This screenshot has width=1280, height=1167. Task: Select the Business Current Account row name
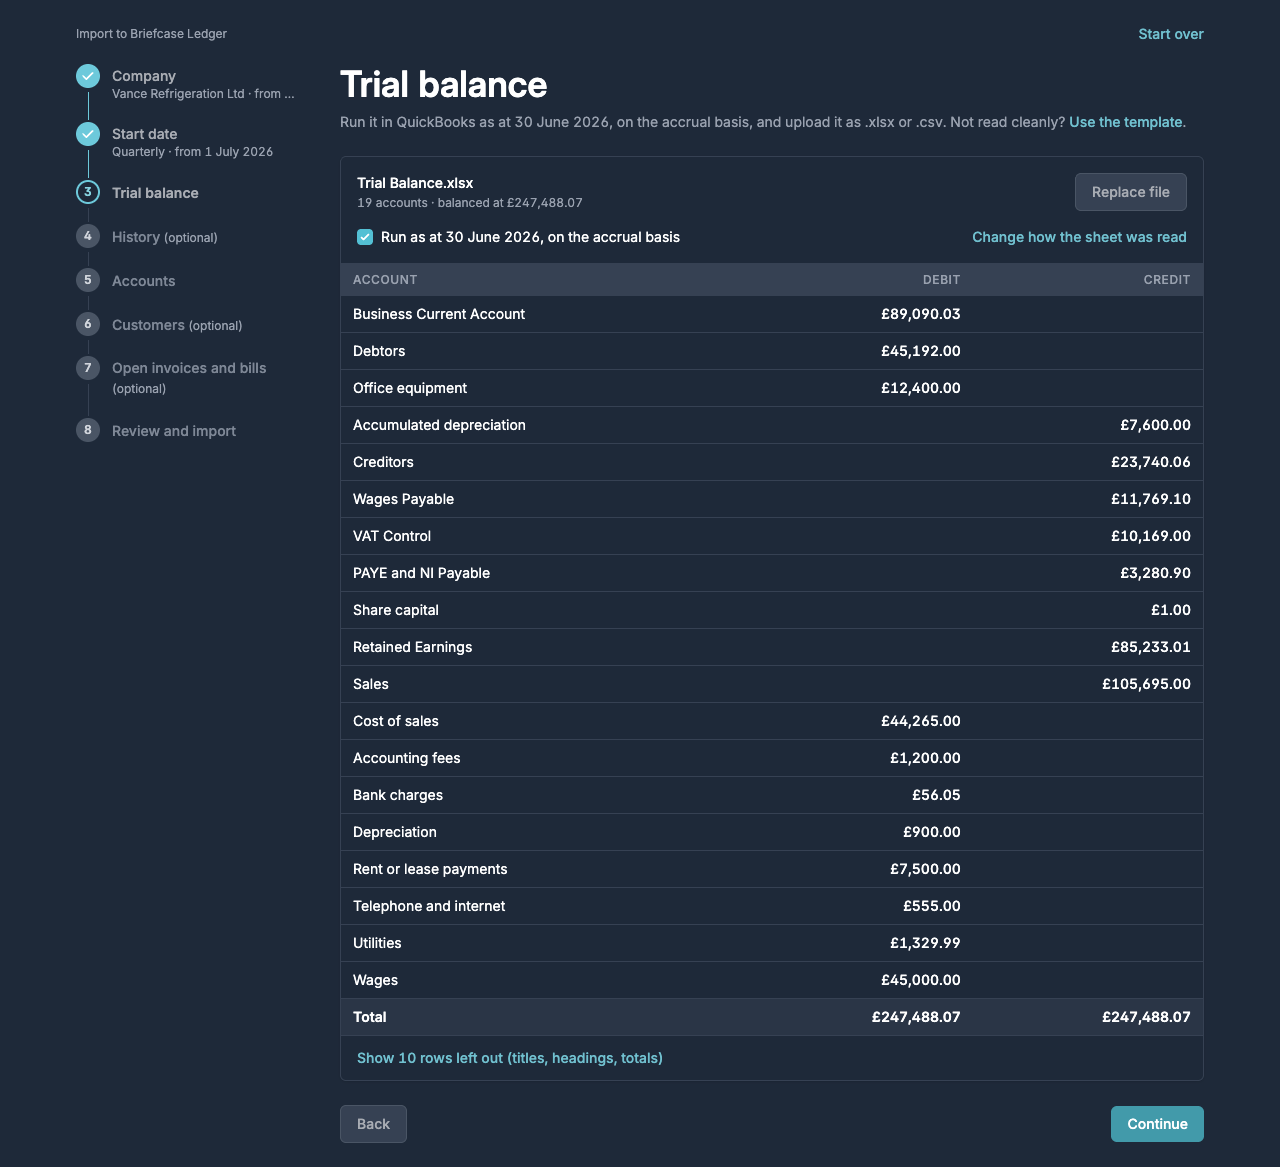(x=439, y=314)
